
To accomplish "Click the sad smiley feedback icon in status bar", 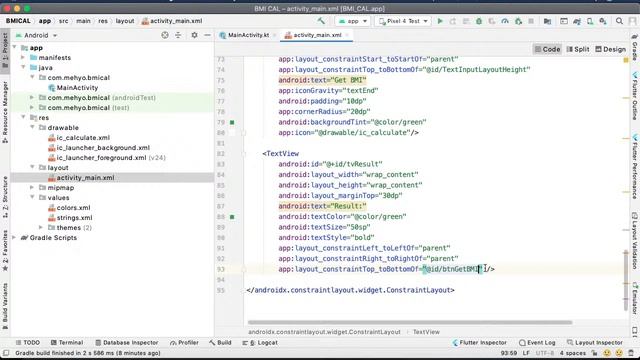I will point(619,353).
